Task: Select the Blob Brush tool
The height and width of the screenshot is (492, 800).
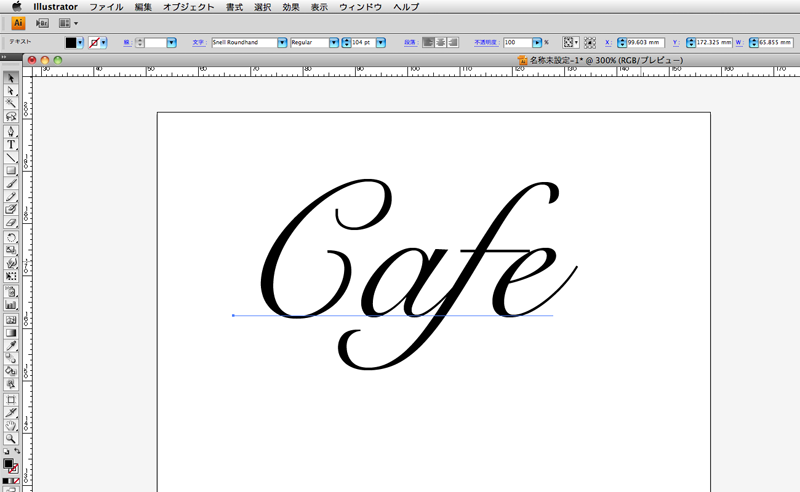Action: point(11,209)
